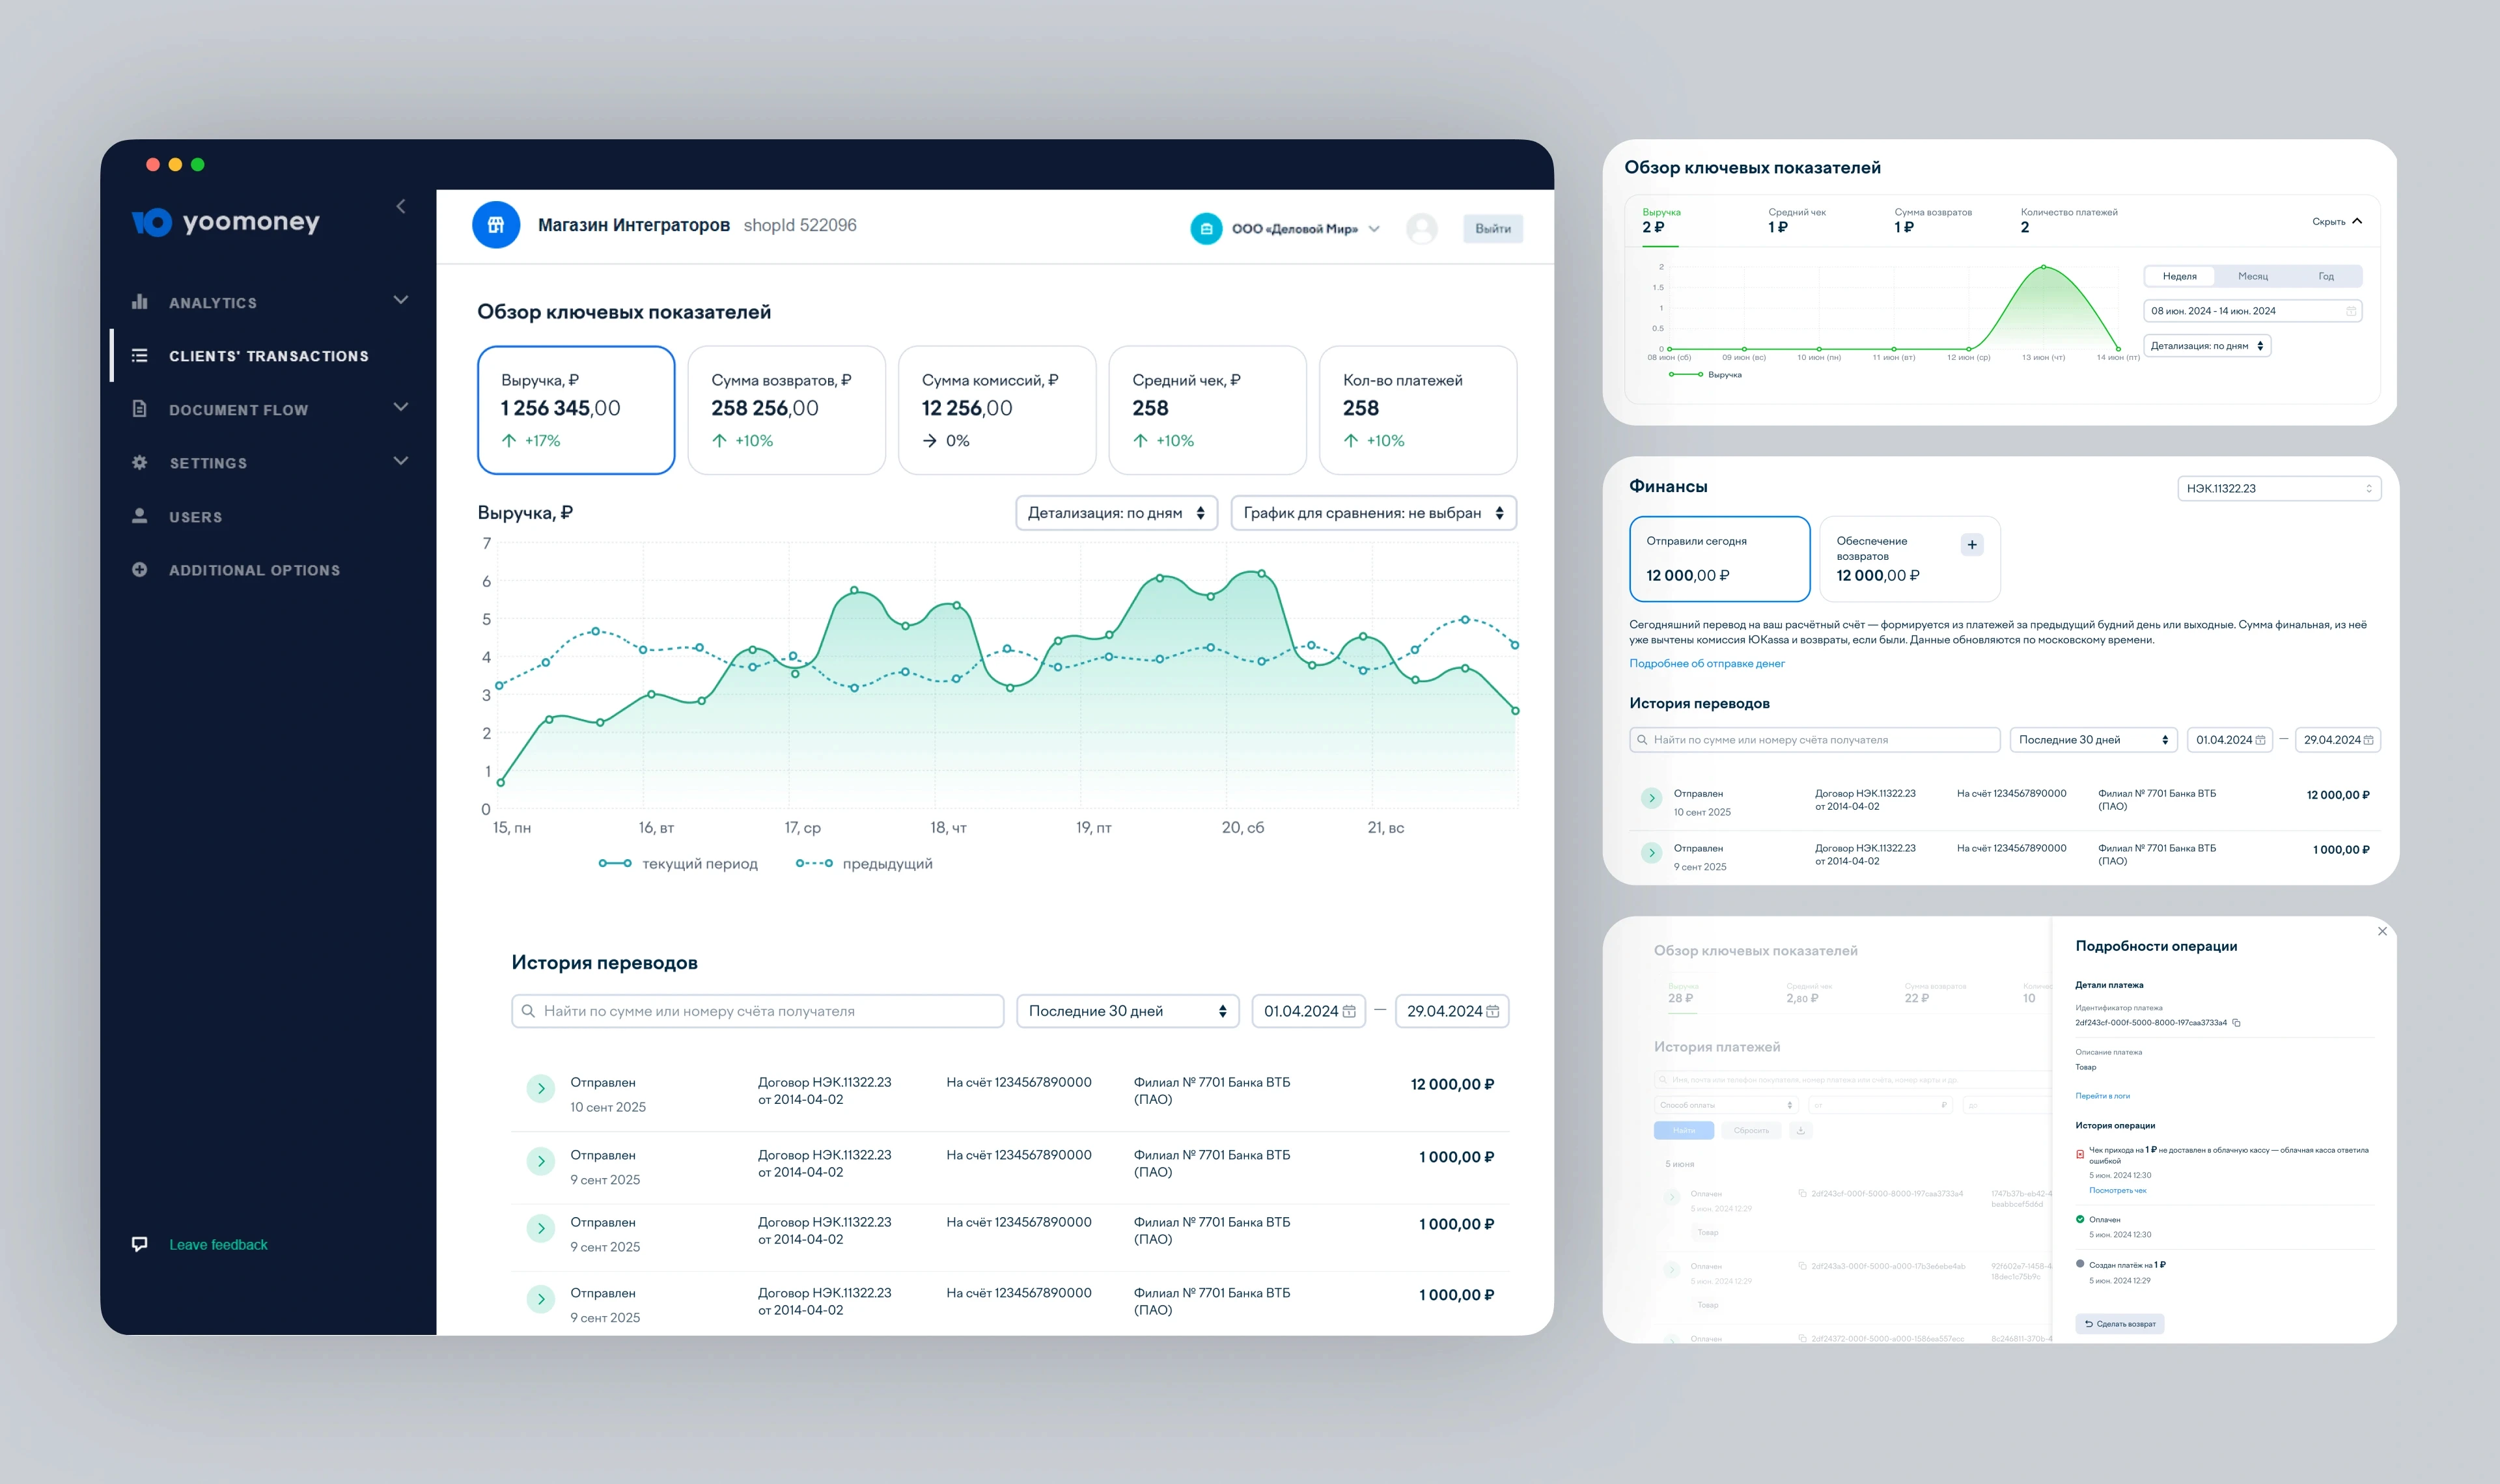
Task: Switch chart period to Месяц
Action: (x=2252, y=276)
